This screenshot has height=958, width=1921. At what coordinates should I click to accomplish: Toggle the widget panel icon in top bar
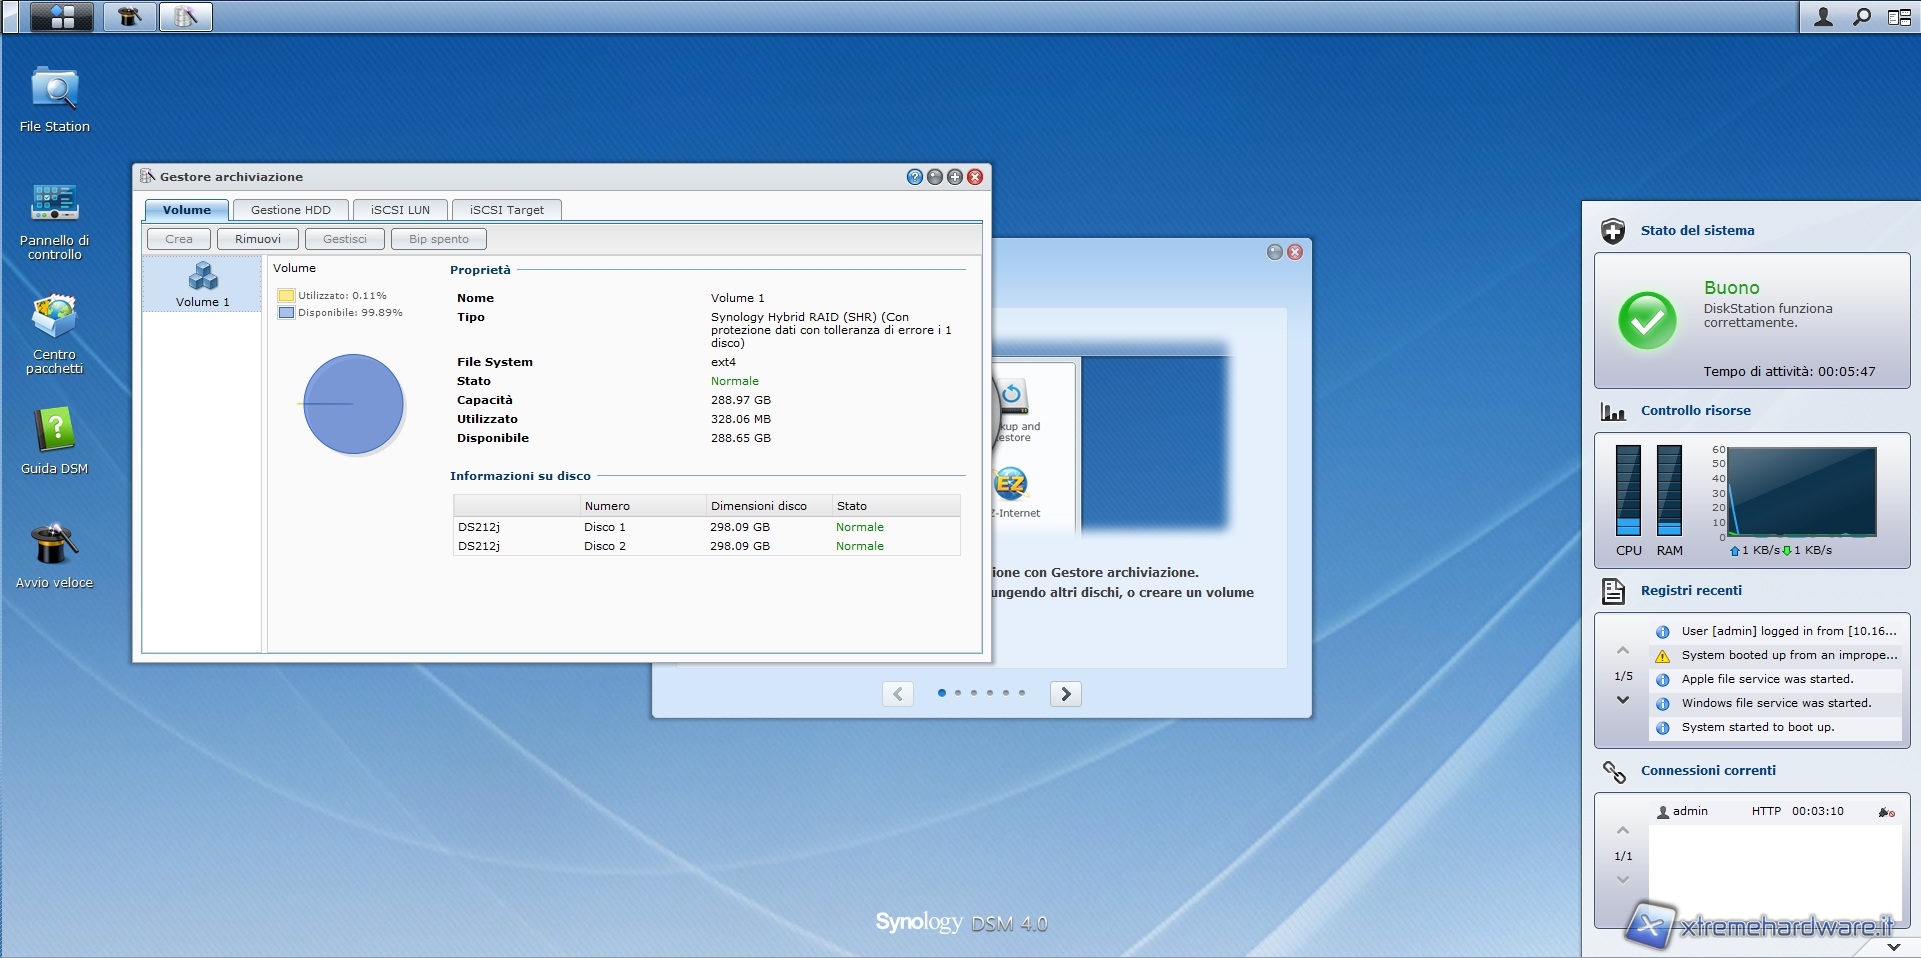(1899, 17)
